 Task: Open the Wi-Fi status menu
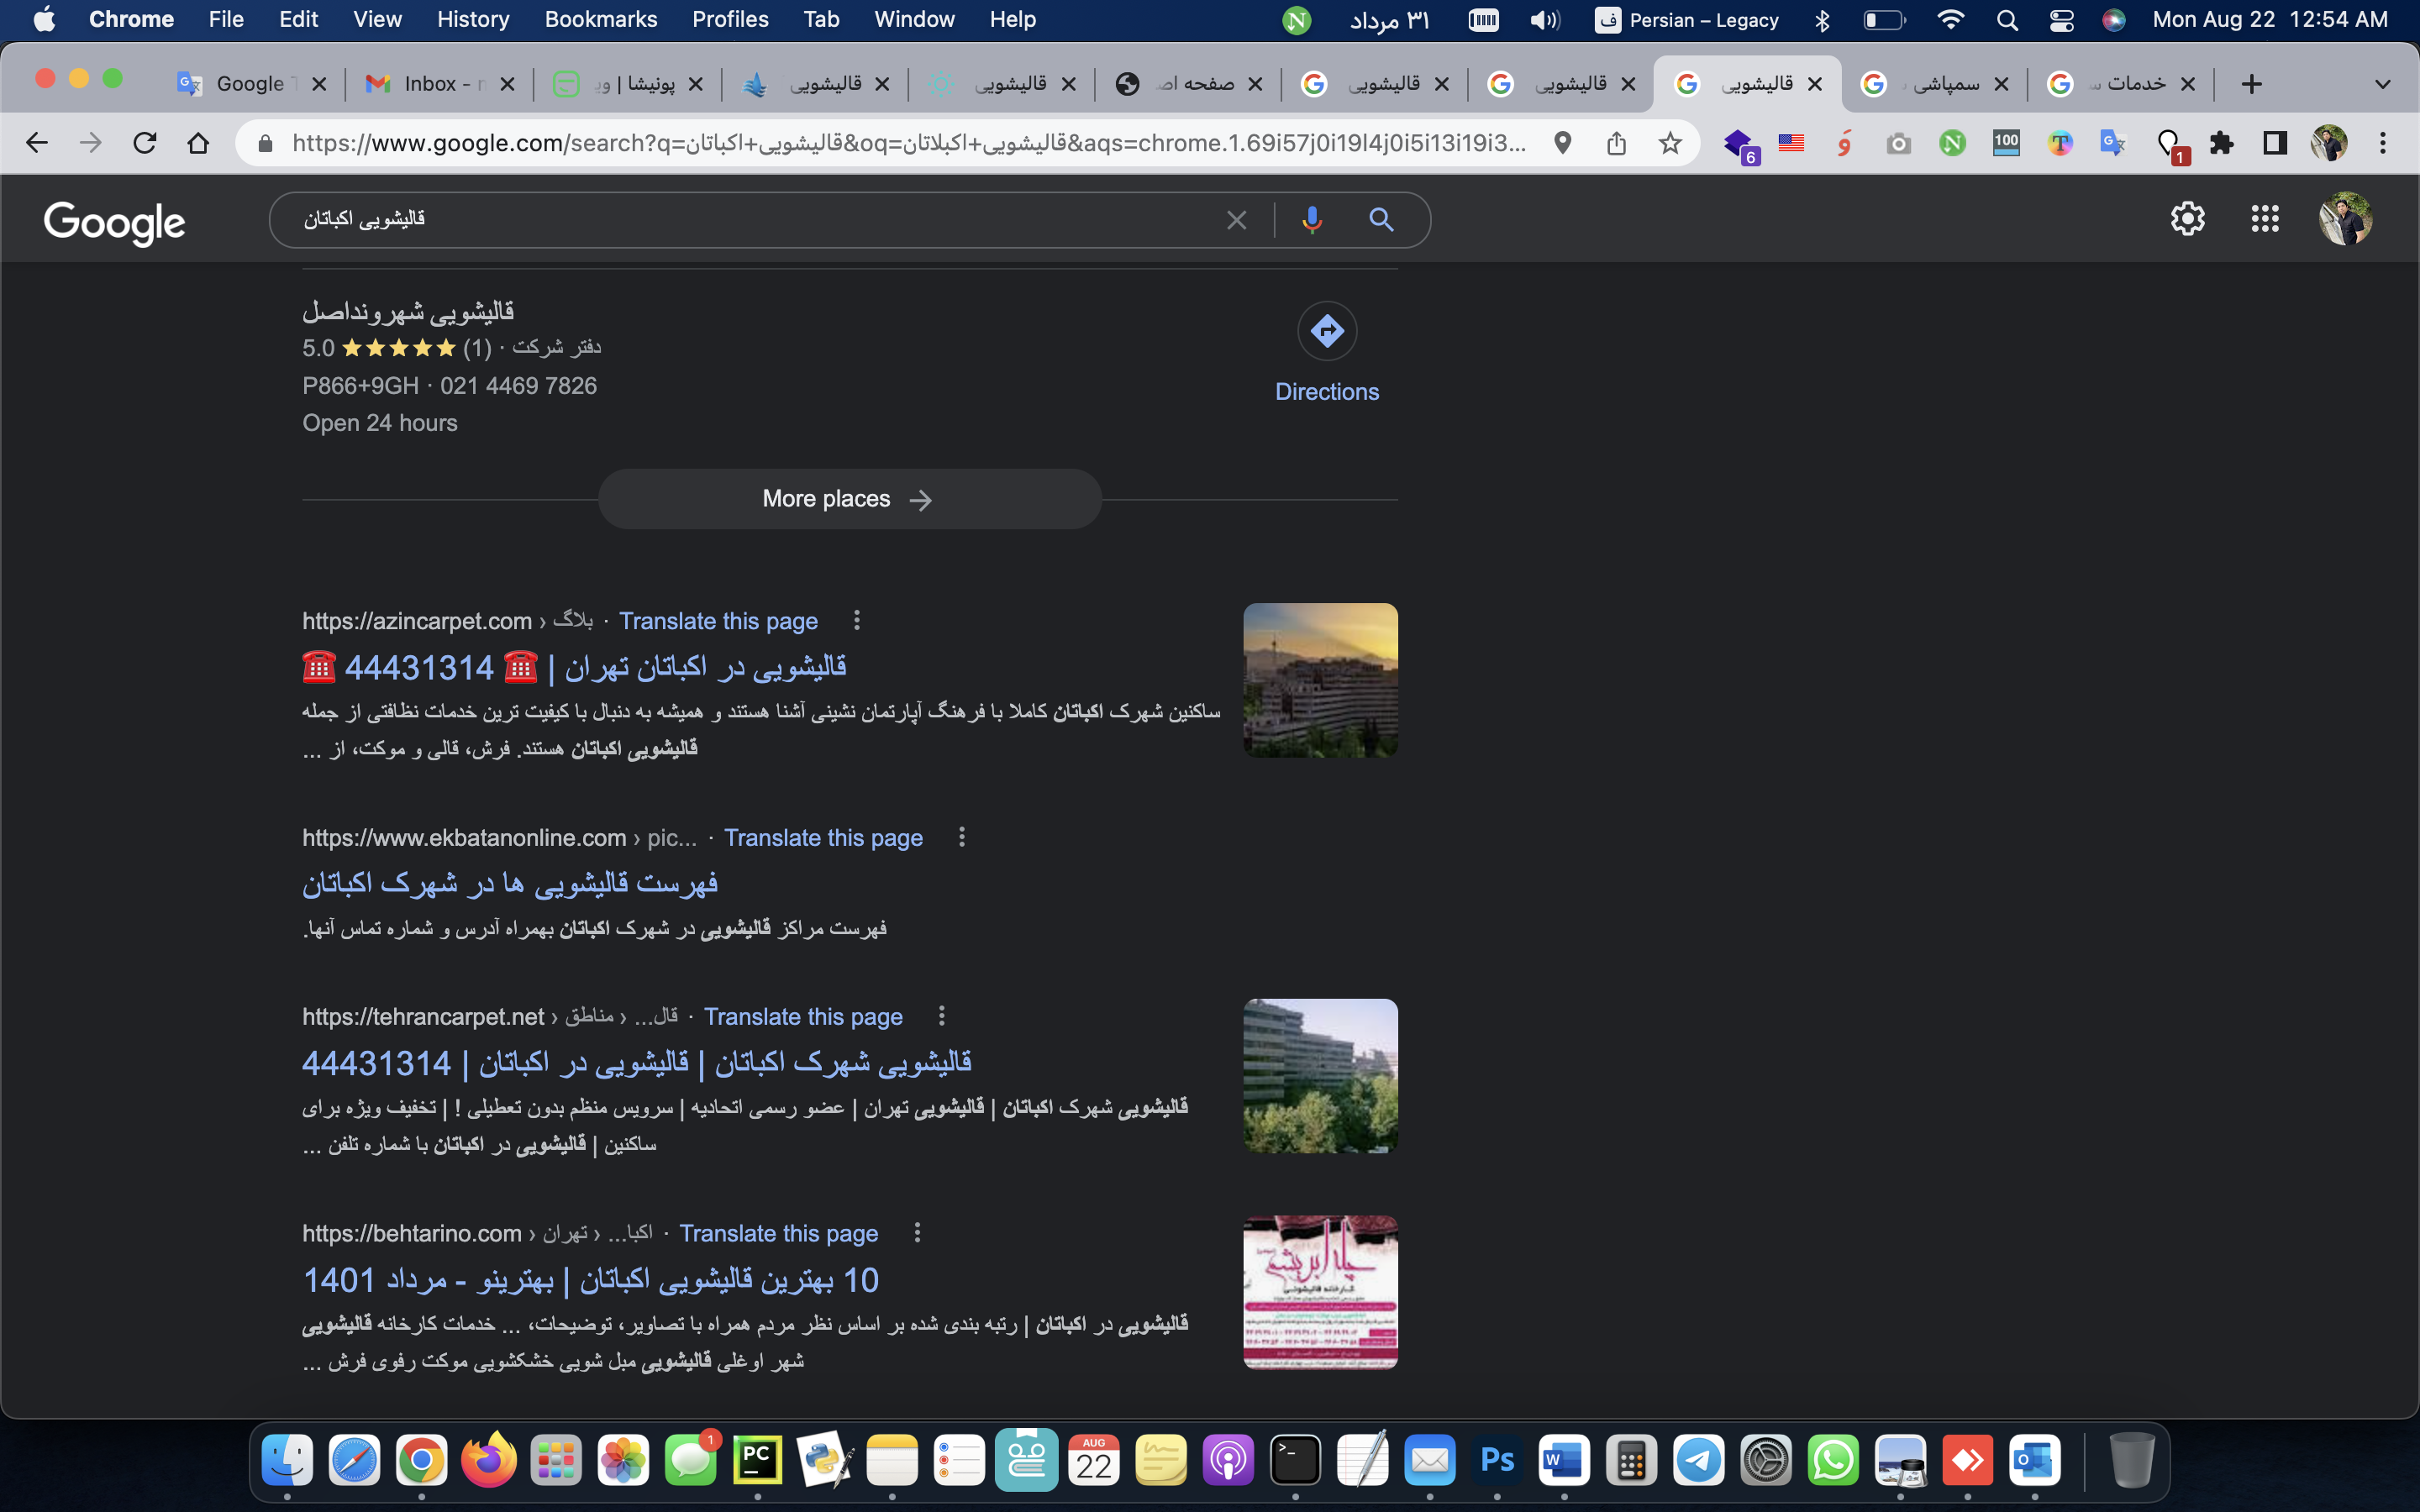point(1950,20)
